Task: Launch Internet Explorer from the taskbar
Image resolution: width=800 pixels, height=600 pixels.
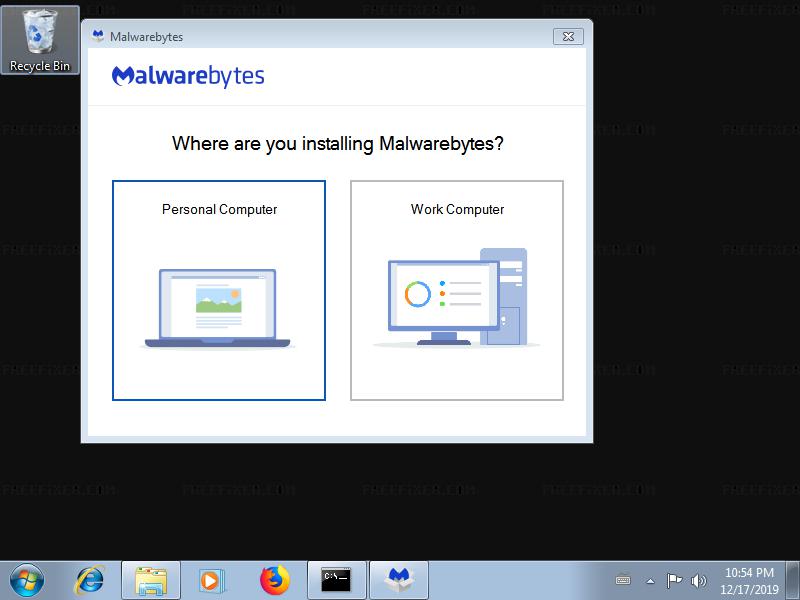Action: (x=90, y=581)
